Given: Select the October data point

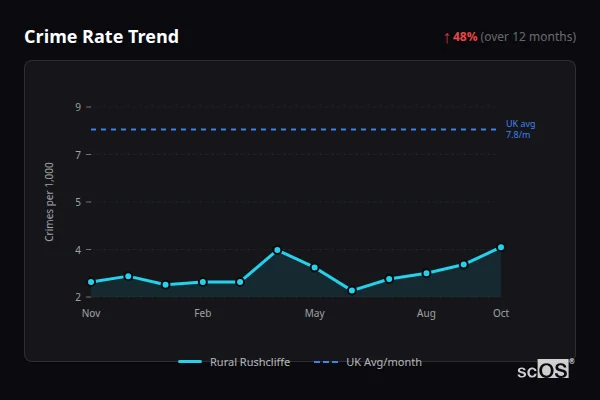Looking at the screenshot, I should pyautogui.click(x=501, y=248).
